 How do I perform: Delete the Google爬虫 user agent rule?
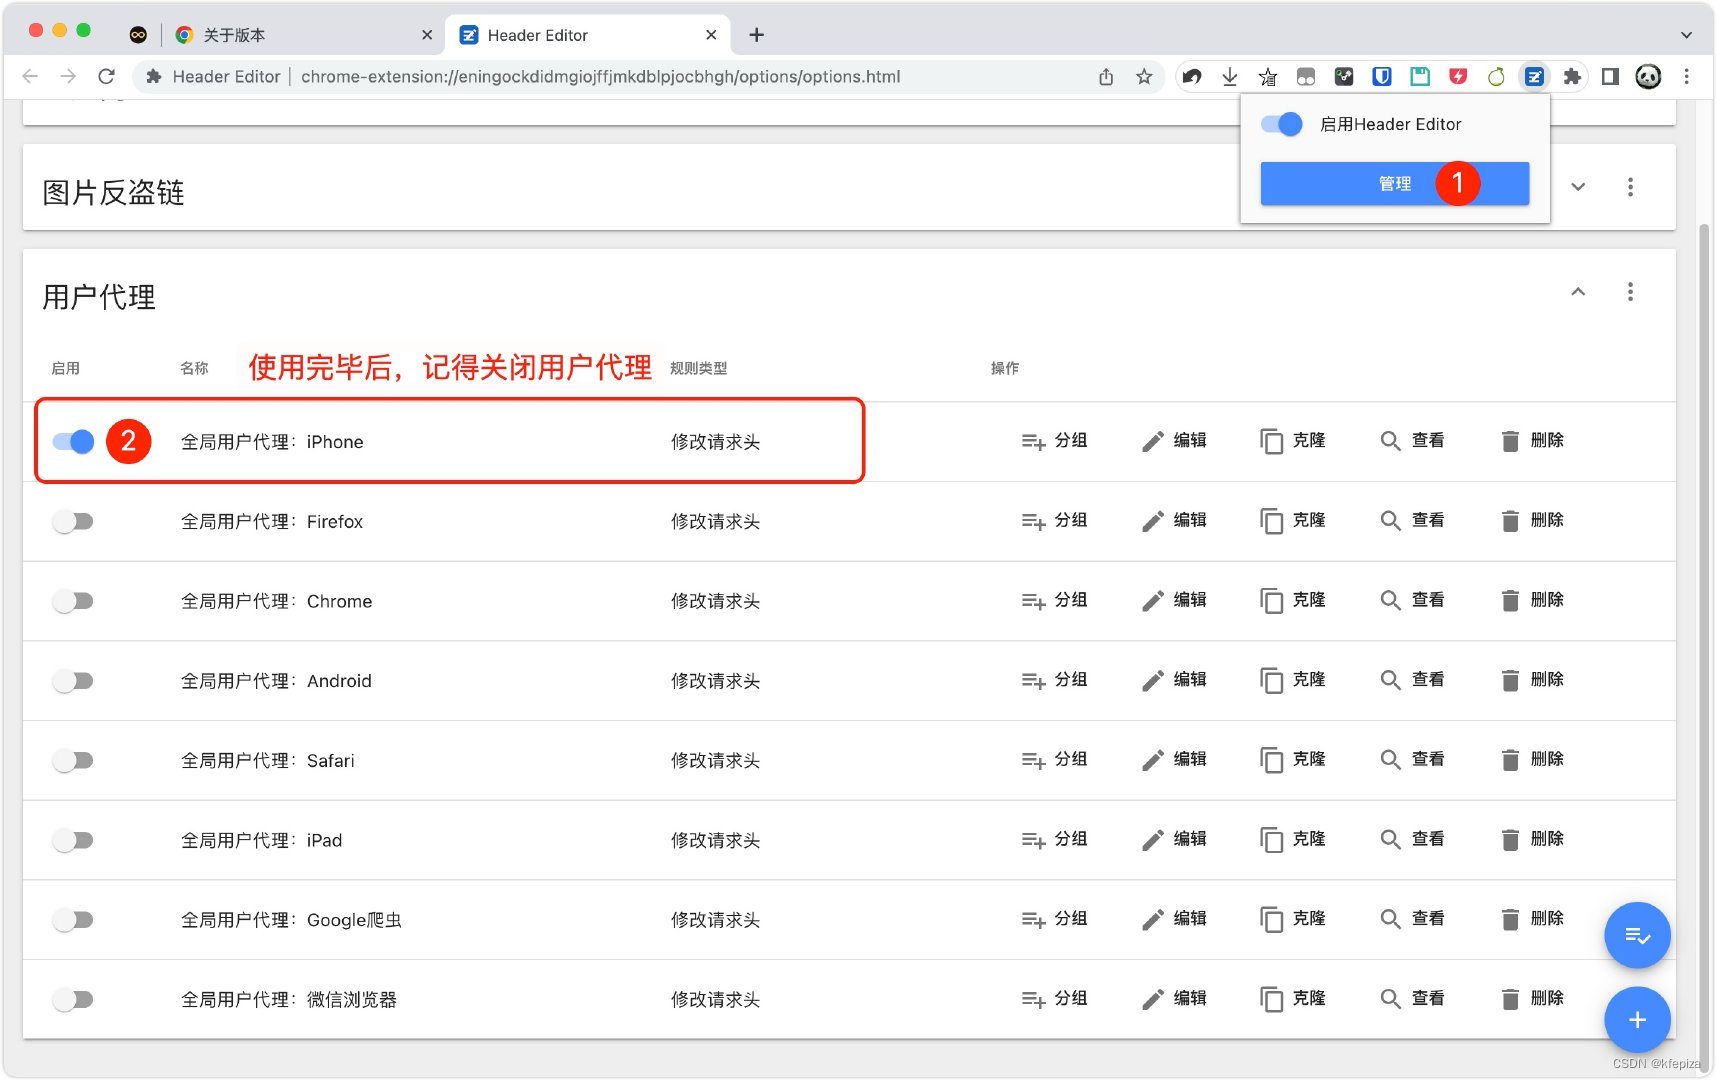(1532, 919)
